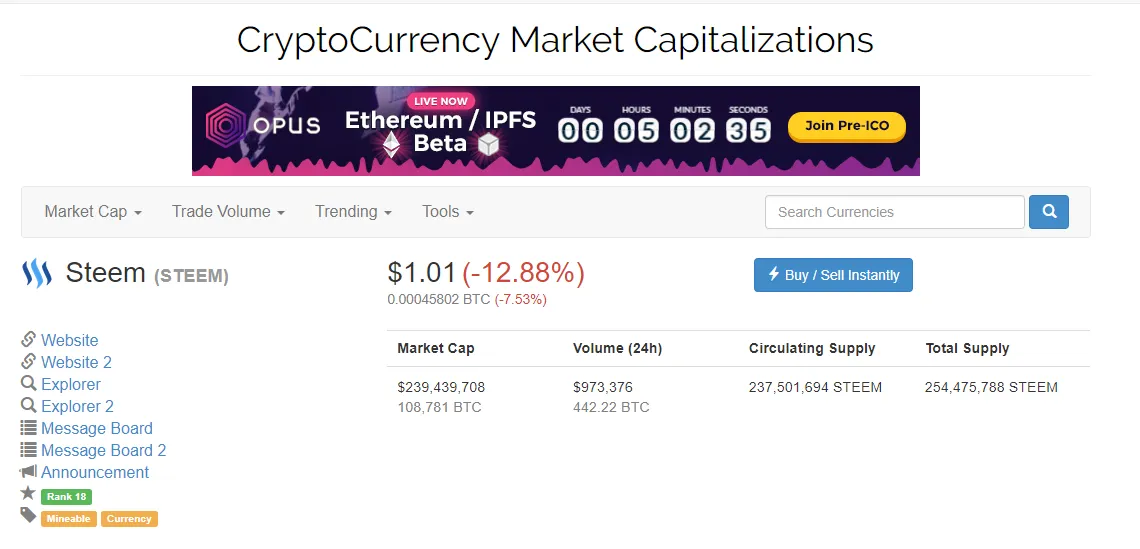The image size is (1140, 549).
Task: Click the Buy / Sell Instantly button
Action: click(x=833, y=275)
